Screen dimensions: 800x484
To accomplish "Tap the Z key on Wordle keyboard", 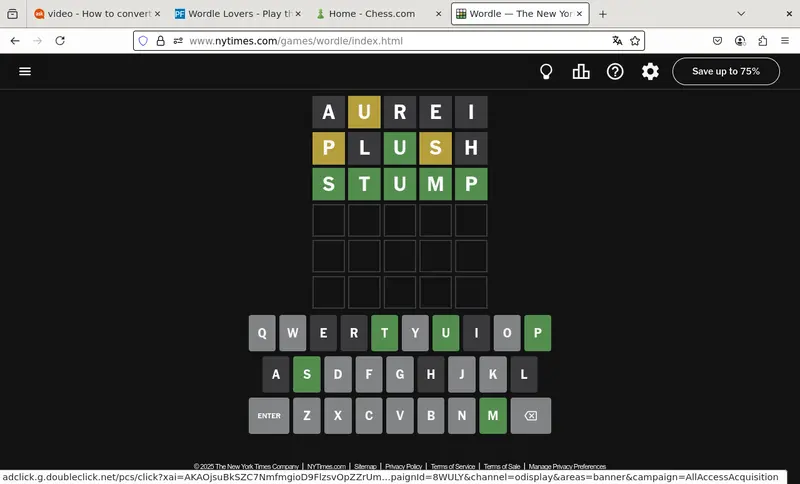I will pyautogui.click(x=307, y=416).
